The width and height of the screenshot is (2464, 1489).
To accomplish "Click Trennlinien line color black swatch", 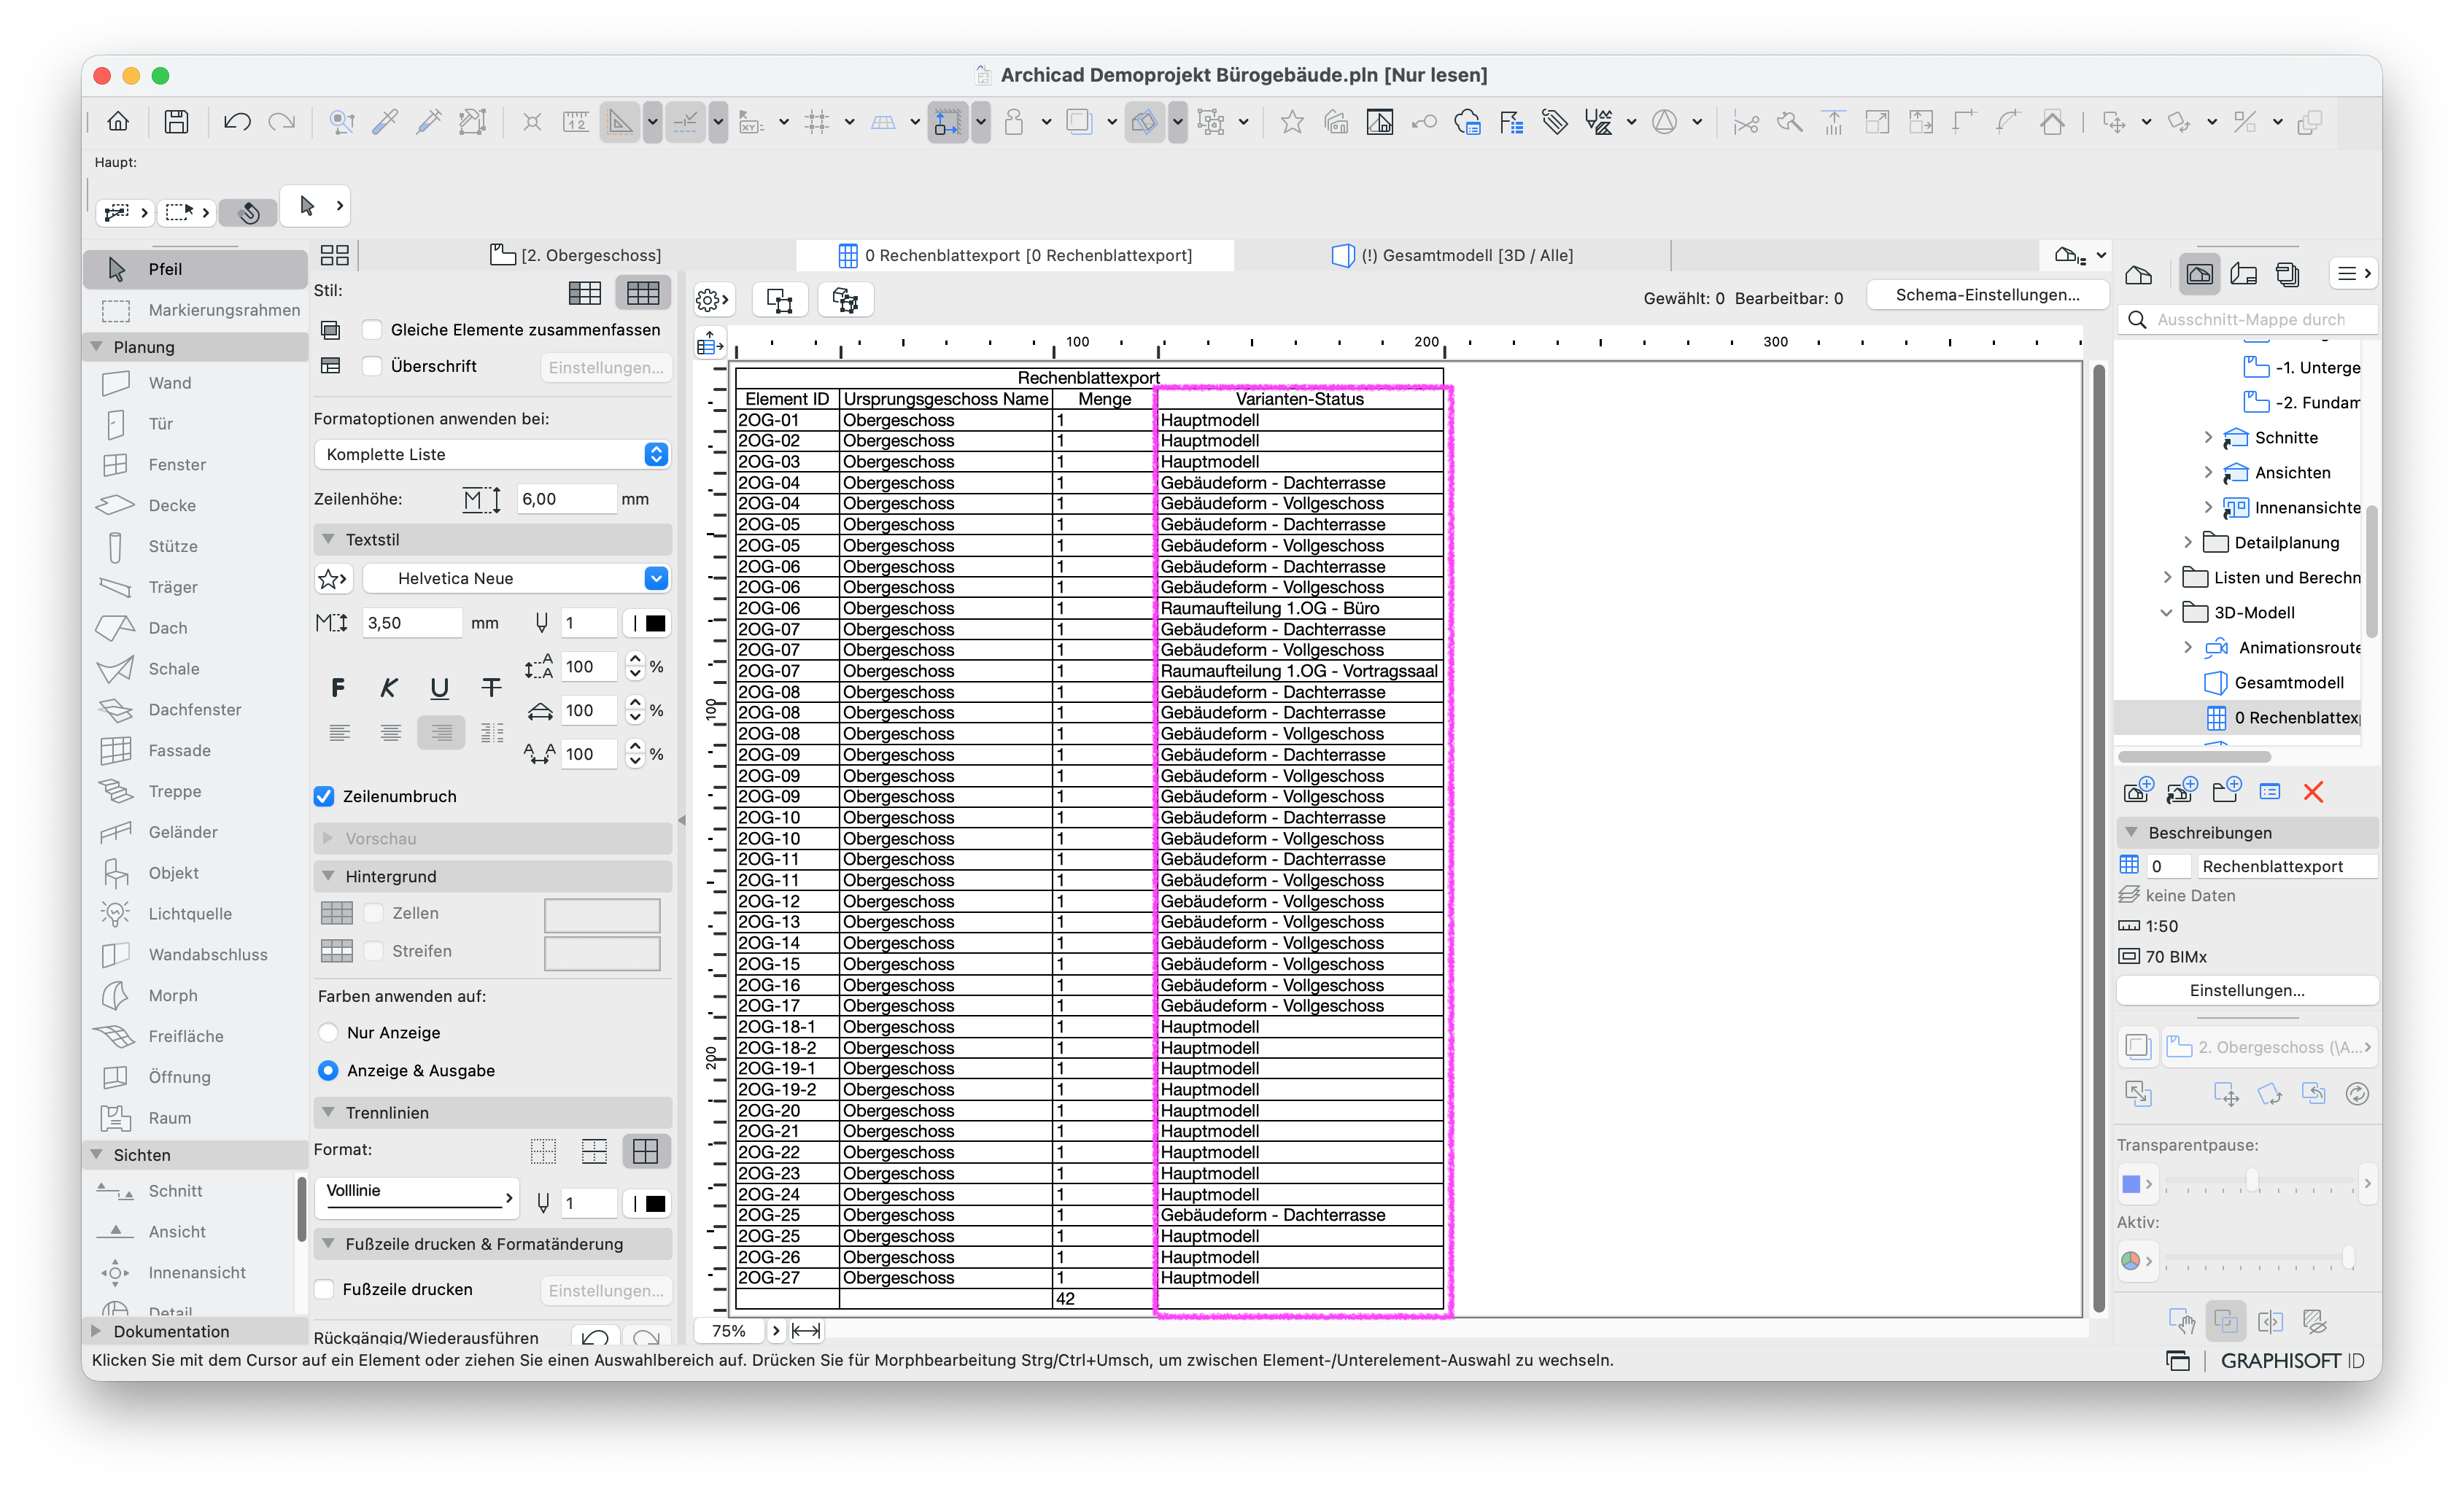I will pos(655,1204).
